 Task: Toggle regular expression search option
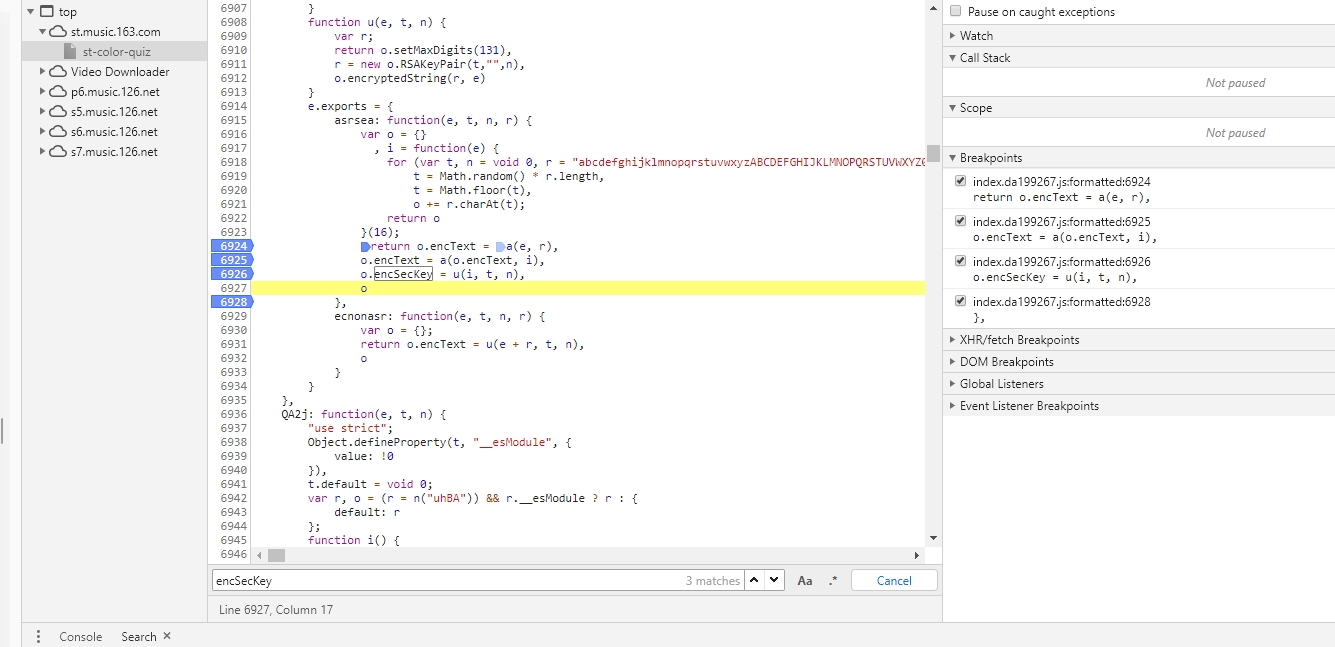coord(833,580)
